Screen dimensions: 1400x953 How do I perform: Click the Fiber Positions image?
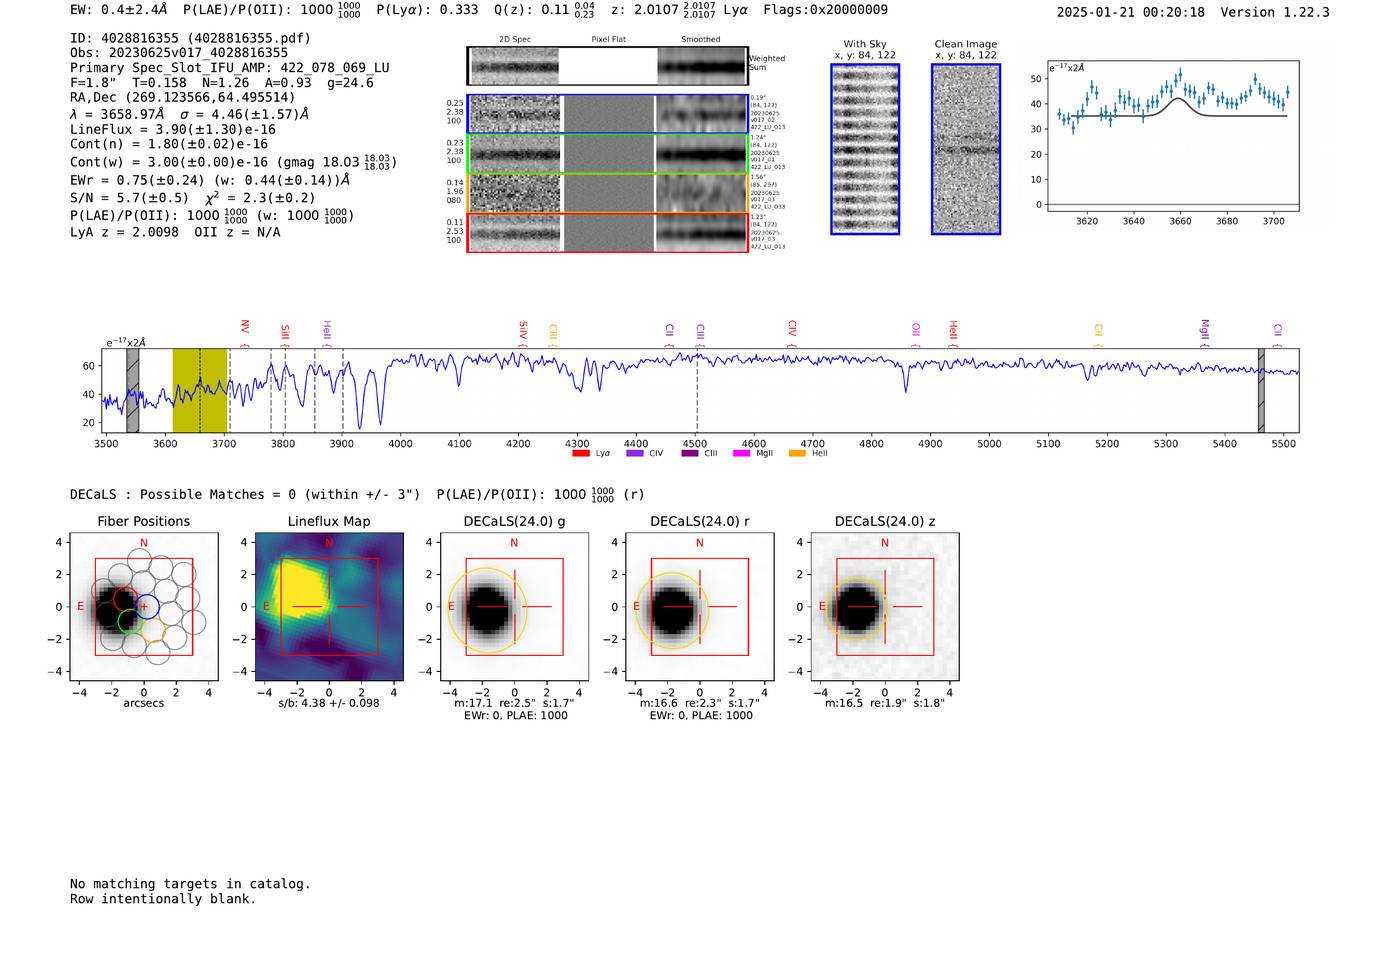(144, 607)
